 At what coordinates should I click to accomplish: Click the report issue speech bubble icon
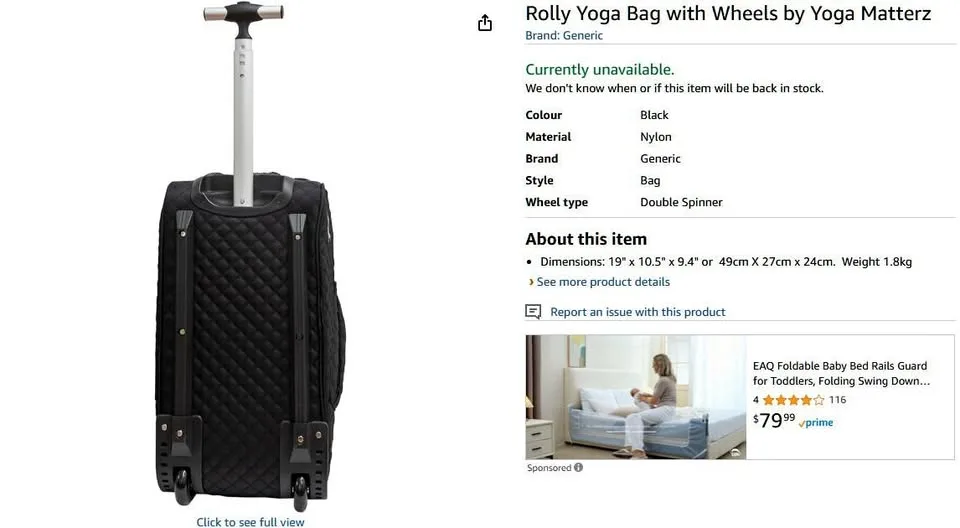click(x=533, y=312)
